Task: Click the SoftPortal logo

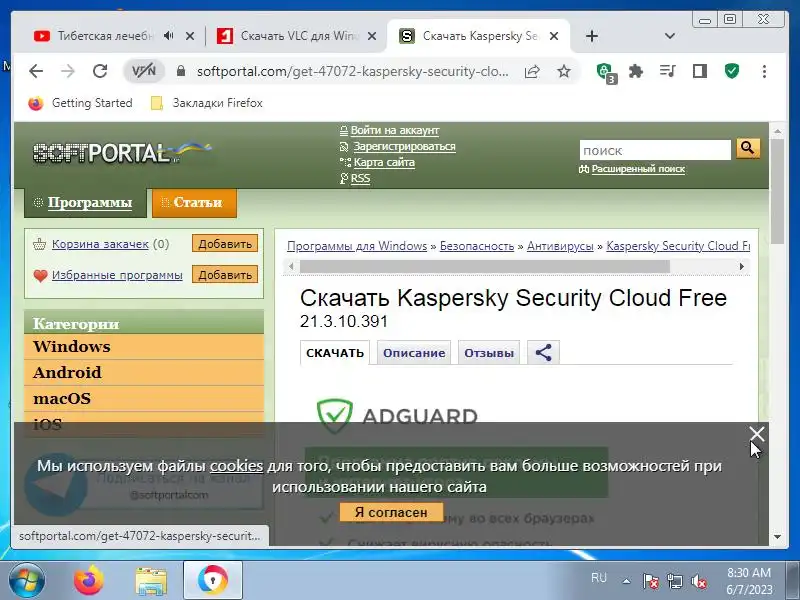Action: click(x=121, y=152)
